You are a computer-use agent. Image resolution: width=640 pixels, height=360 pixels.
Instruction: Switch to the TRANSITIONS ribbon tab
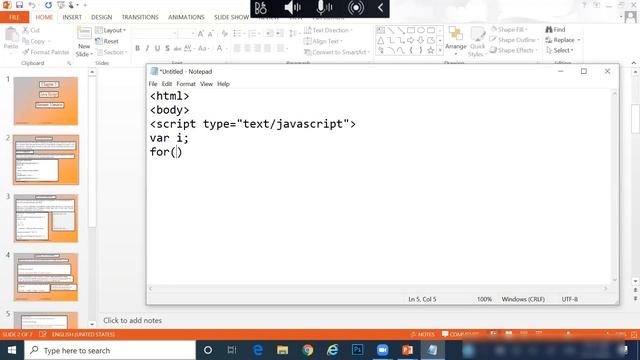point(140,17)
